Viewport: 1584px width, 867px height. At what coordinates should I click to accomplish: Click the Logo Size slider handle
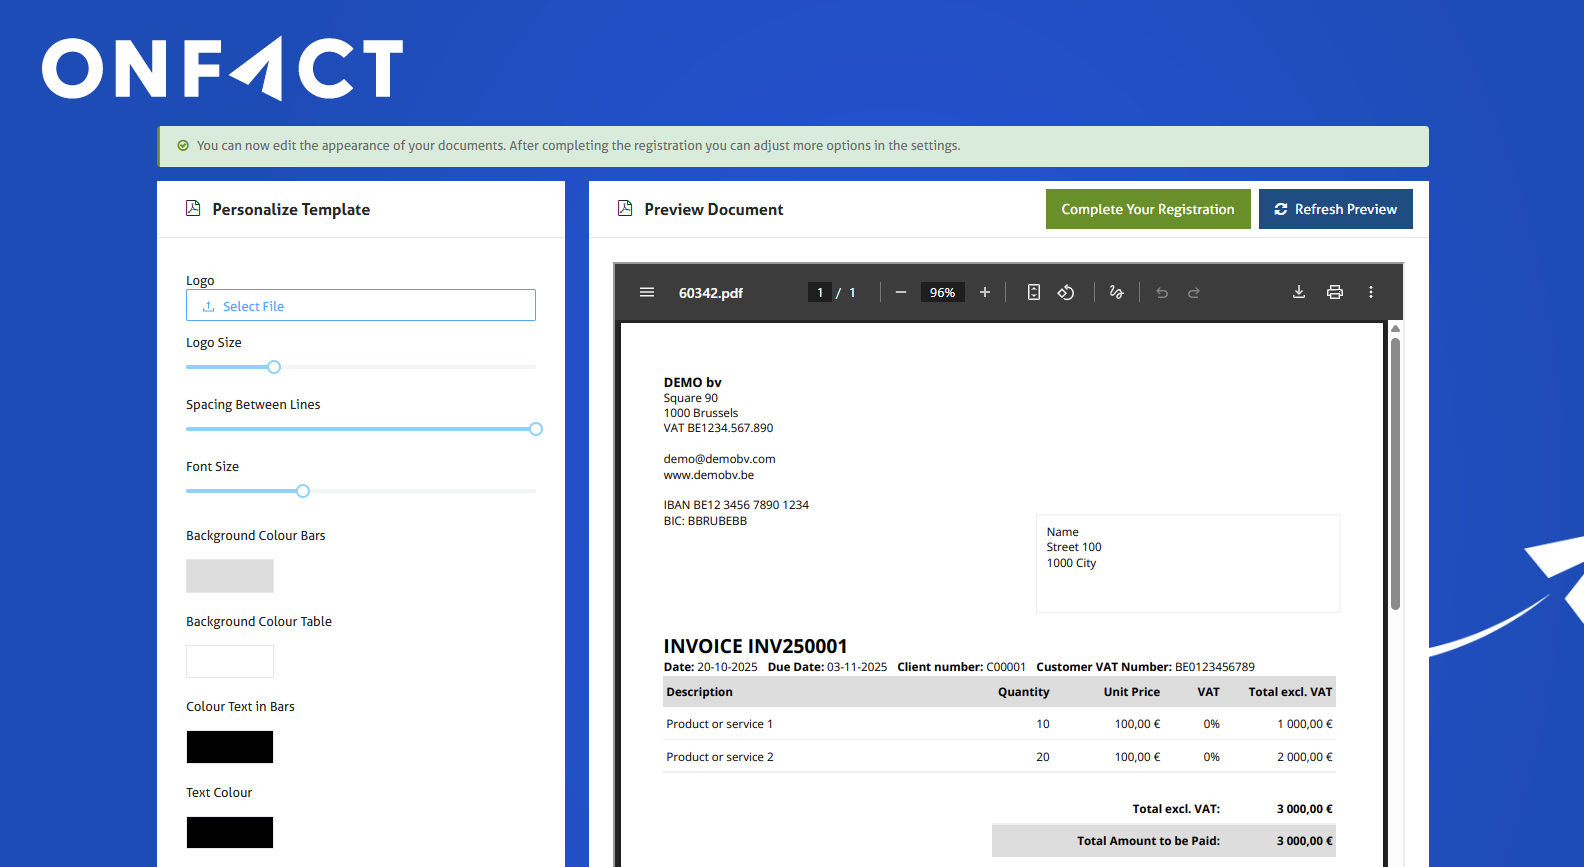tap(274, 367)
